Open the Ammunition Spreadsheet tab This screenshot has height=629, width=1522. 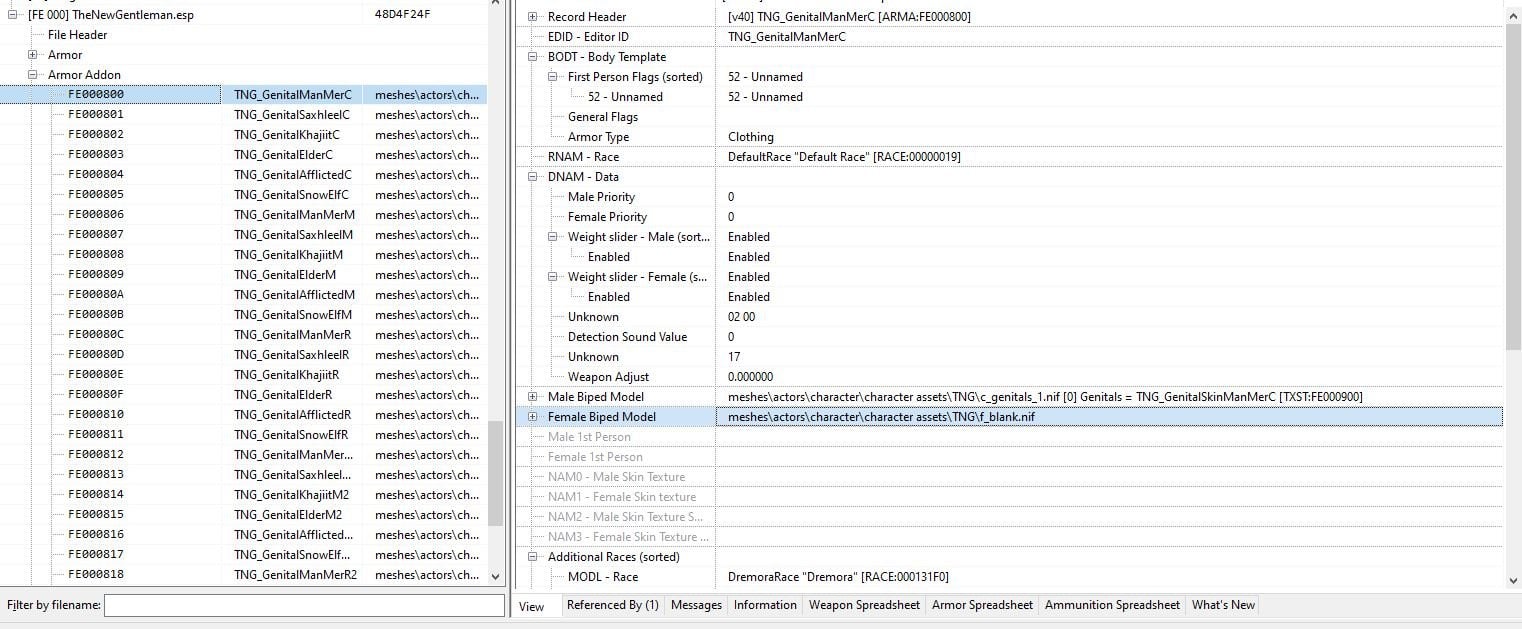1112,605
